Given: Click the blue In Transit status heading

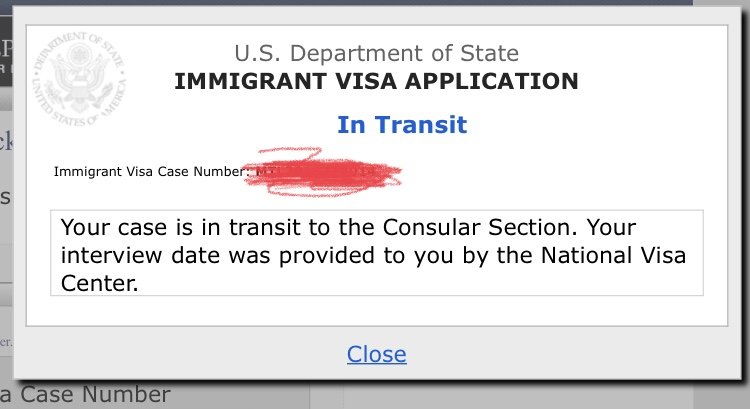Looking at the screenshot, I should tap(402, 125).
